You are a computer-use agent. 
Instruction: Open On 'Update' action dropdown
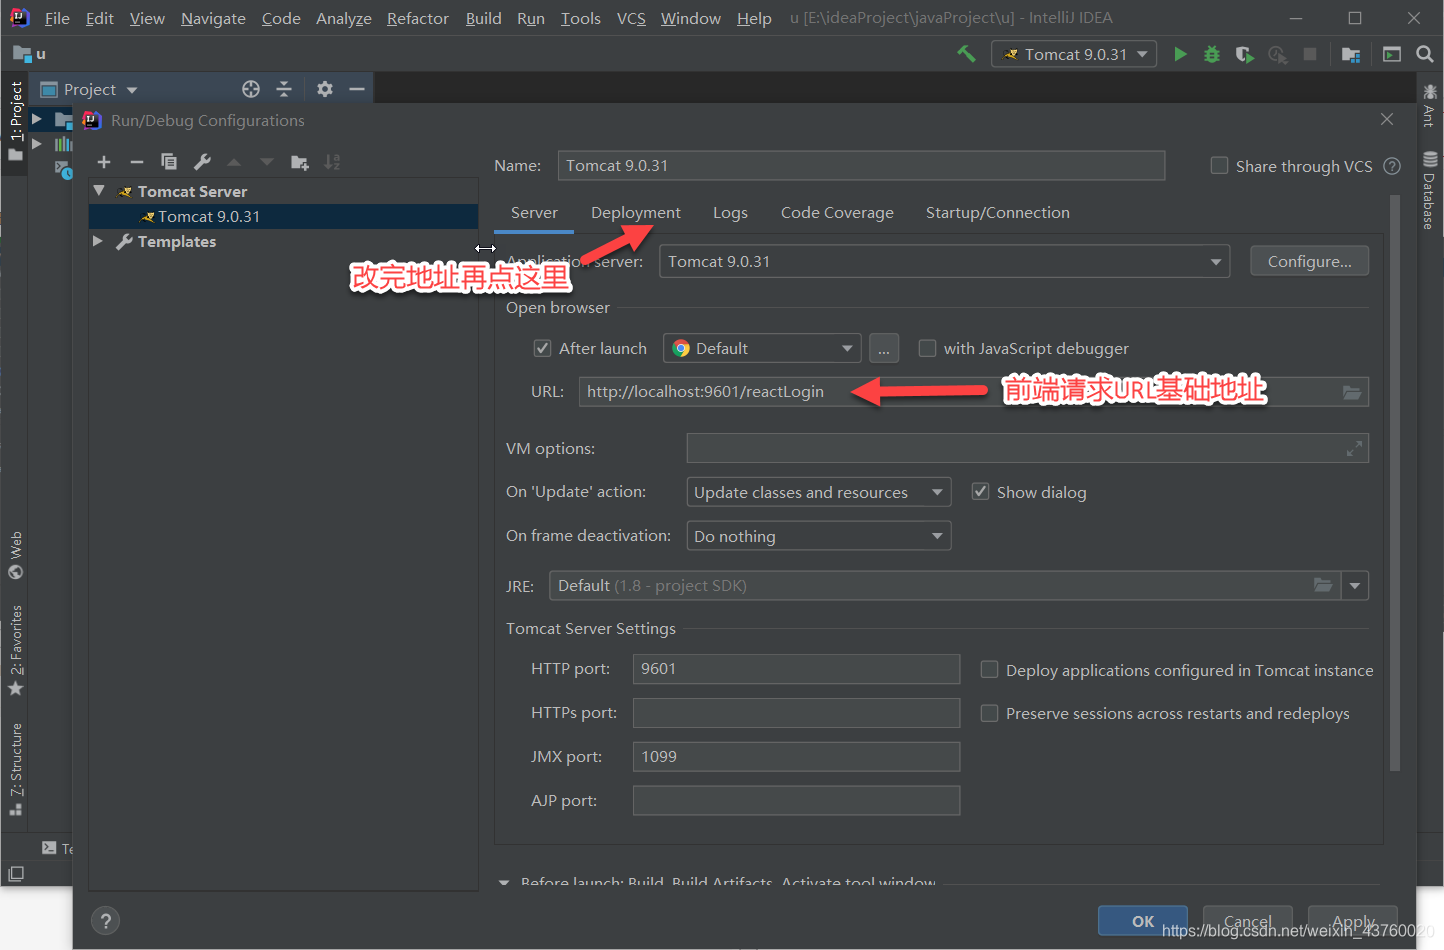click(818, 492)
